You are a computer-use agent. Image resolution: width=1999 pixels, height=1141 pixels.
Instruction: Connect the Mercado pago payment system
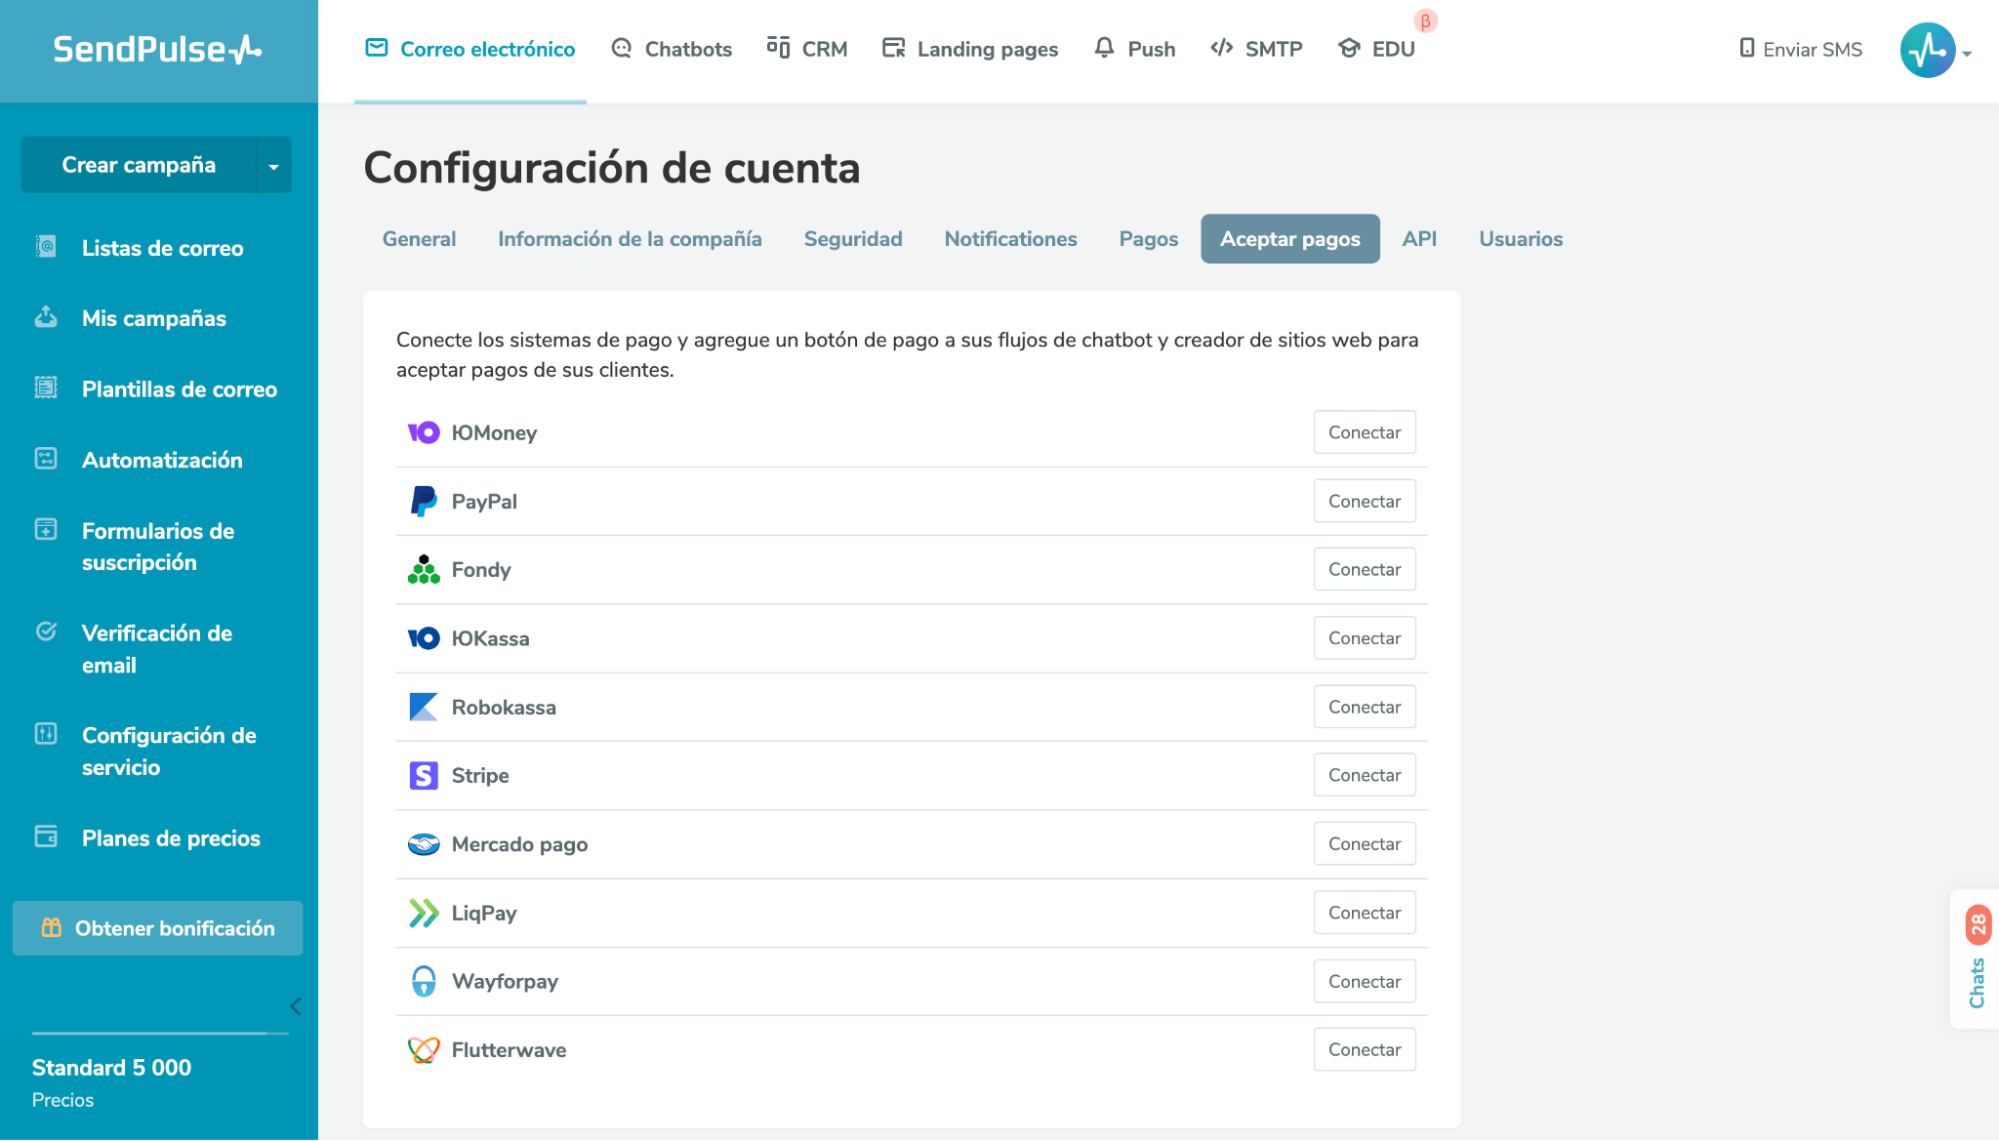1364,844
